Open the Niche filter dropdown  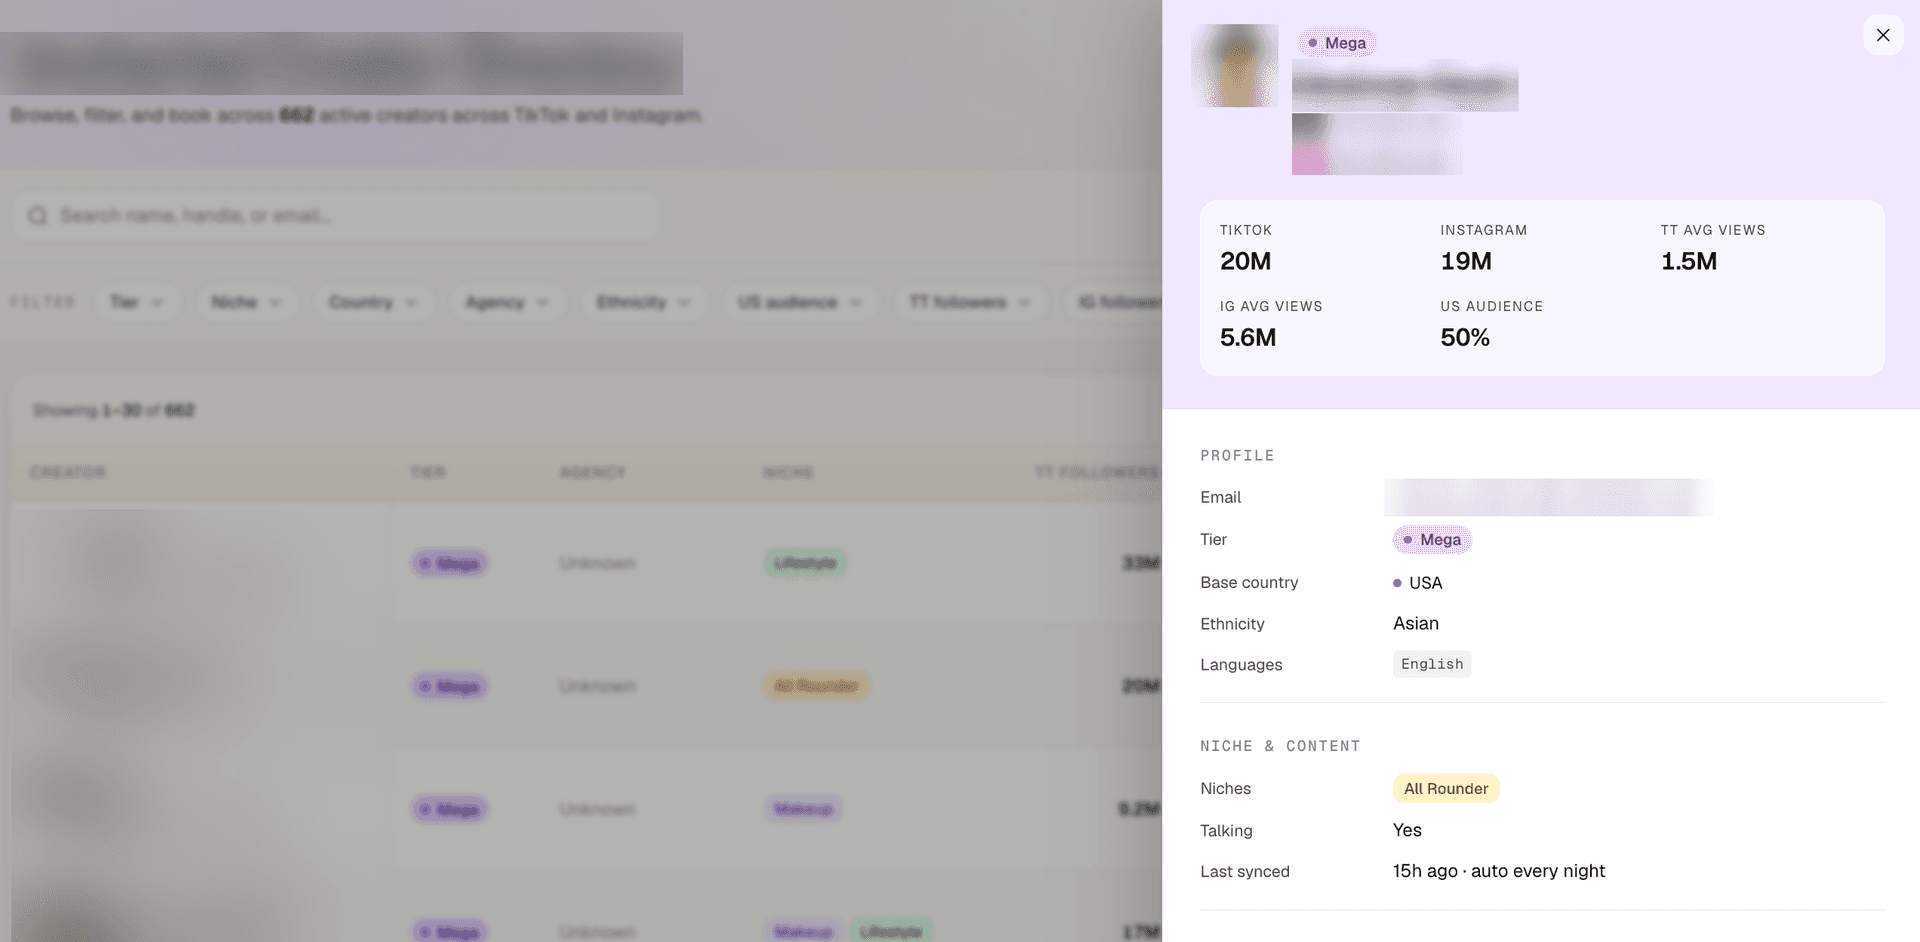246,302
